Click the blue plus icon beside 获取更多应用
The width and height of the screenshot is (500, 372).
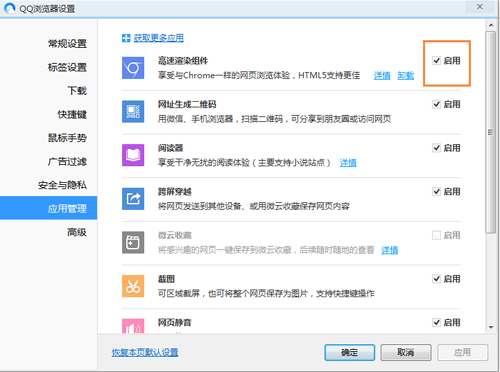tap(126, 38)
